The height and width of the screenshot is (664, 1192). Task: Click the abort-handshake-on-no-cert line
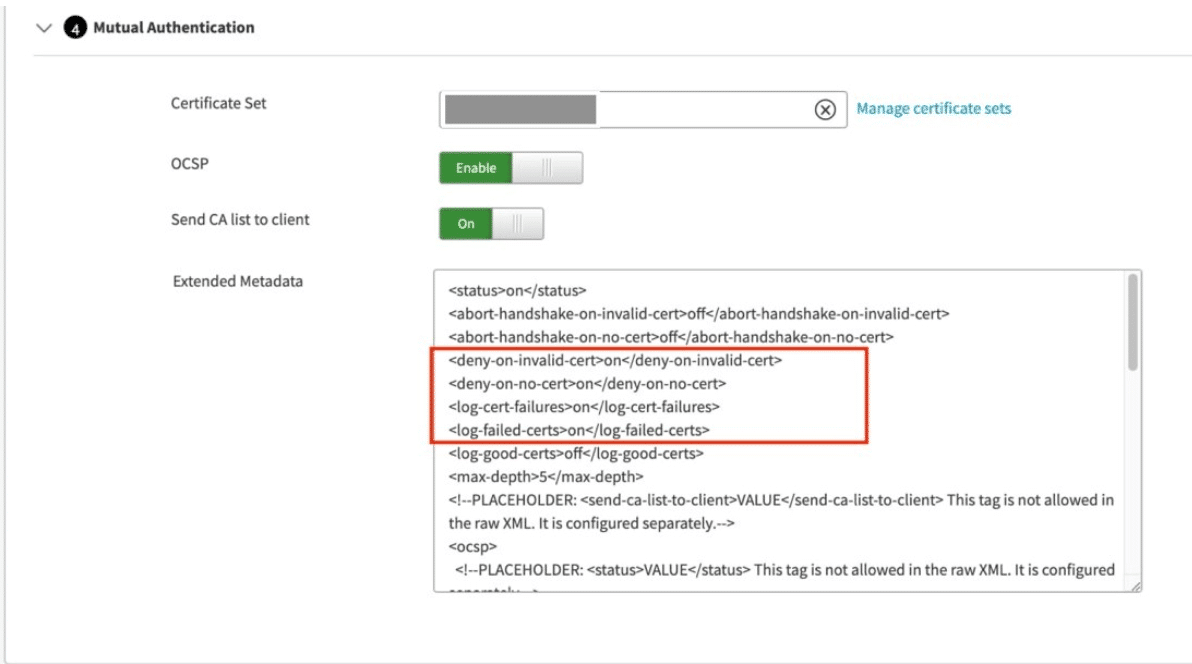coord(670,337)
